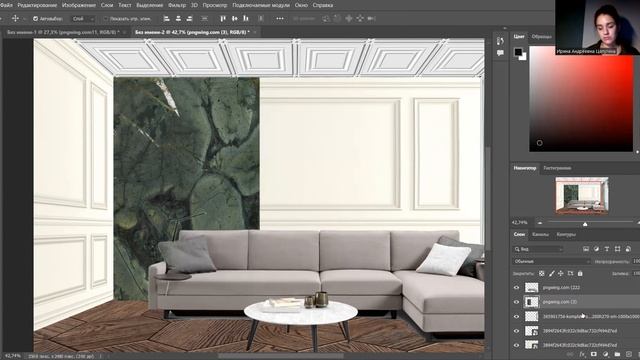The width and height of the screenshot is (640, 360).
Task: Filter layers by pixel type icon
Action: [x=586, y=249]
